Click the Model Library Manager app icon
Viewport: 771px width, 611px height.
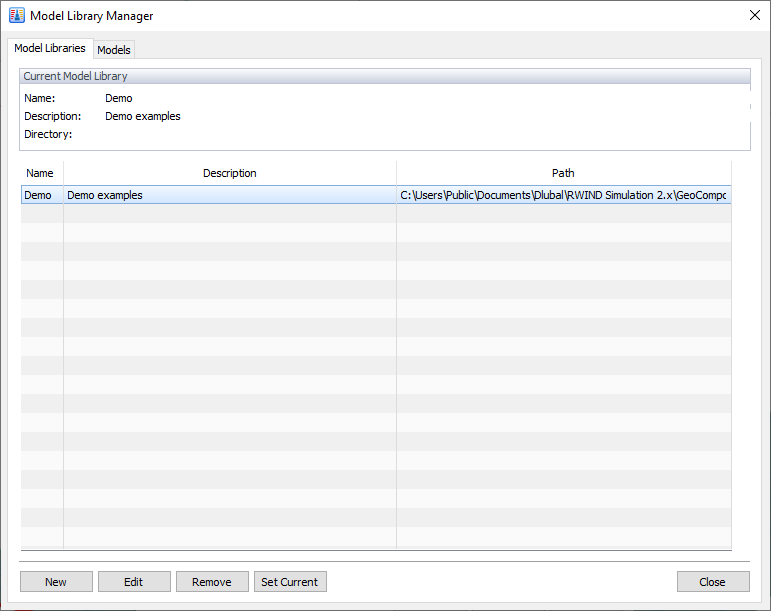[17, 15]
